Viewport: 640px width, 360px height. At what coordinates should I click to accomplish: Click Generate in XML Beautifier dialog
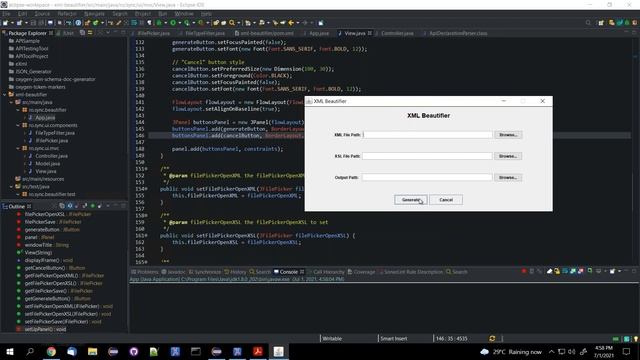pyautogui.click(x=411, y=200)
